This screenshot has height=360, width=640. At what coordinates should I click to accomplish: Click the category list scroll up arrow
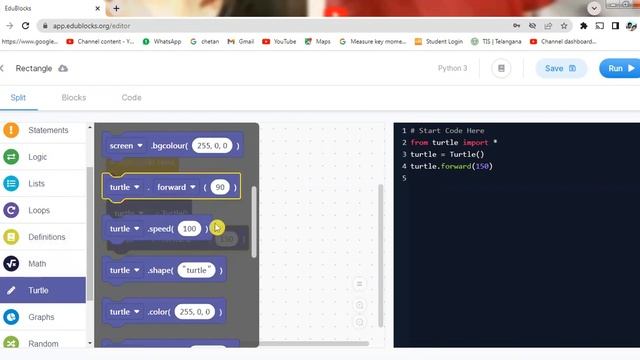coord(90,127)
